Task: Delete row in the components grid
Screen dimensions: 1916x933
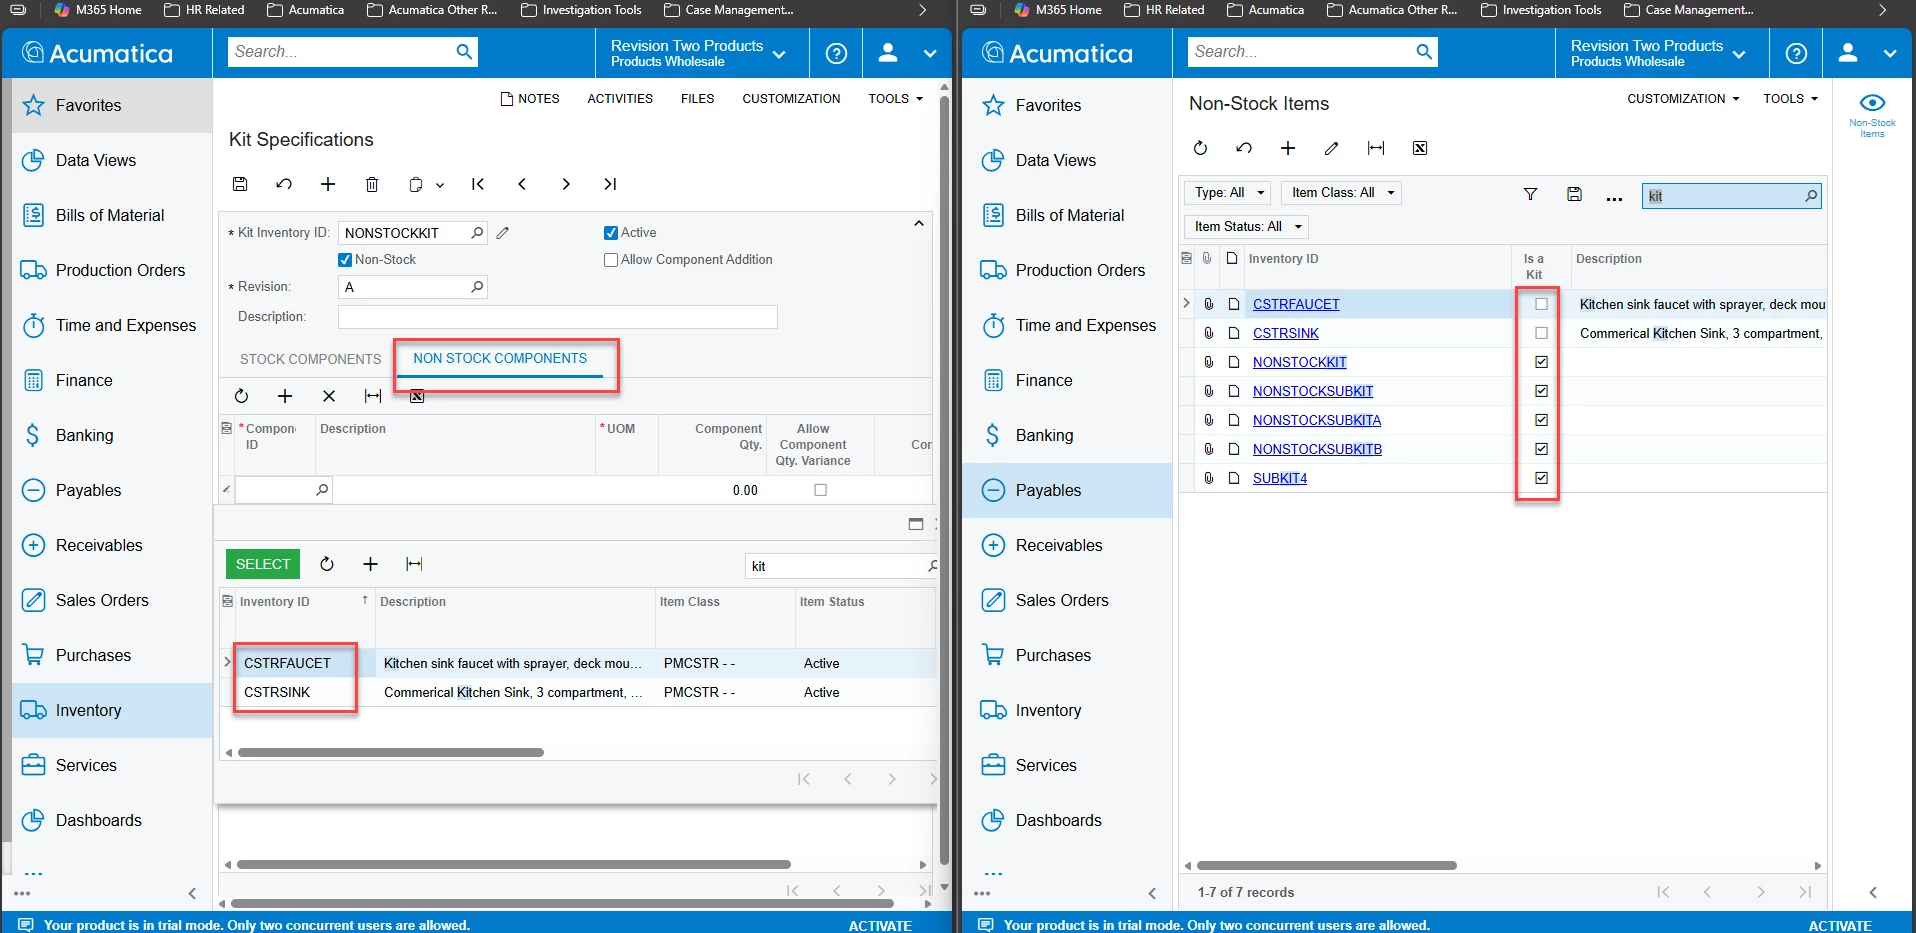Action: click(329, 396)
